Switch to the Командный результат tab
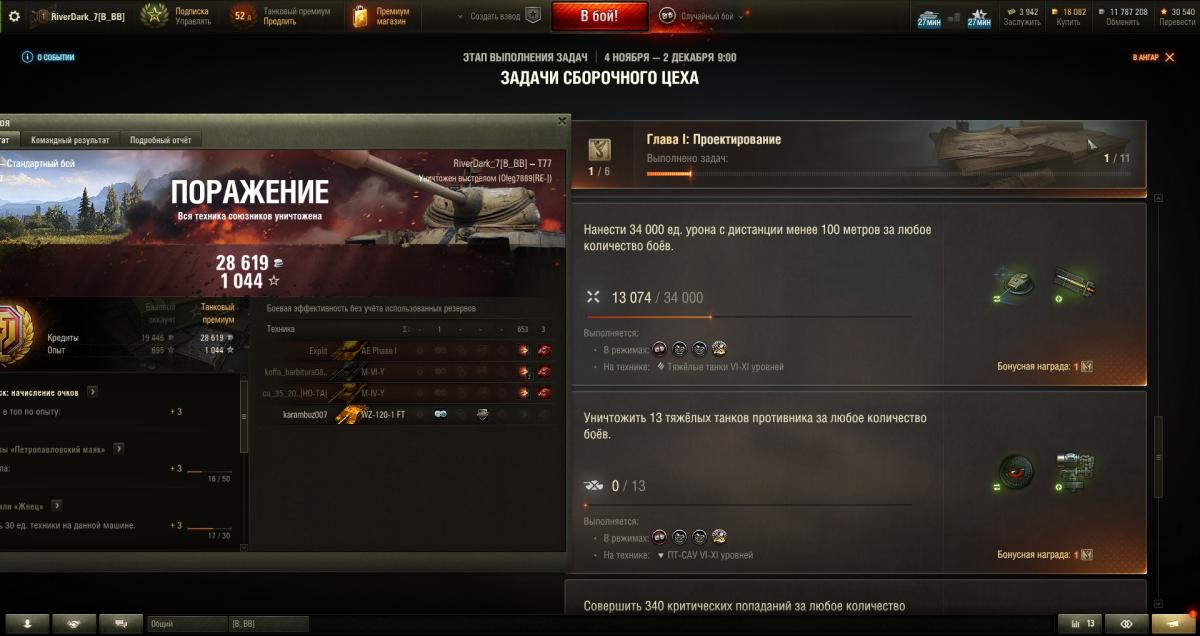 70,140
